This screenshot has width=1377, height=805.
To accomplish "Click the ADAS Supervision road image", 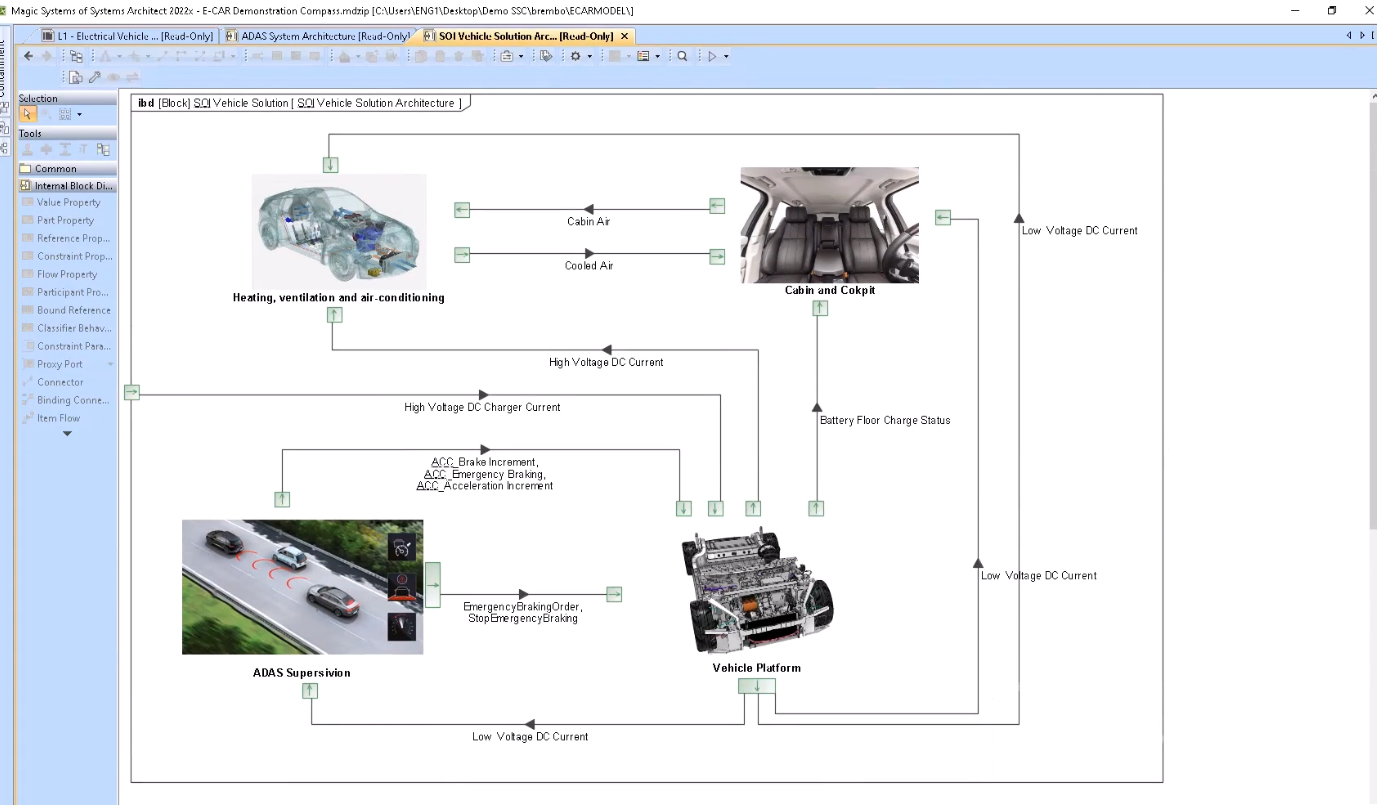I will coord(302,587).
